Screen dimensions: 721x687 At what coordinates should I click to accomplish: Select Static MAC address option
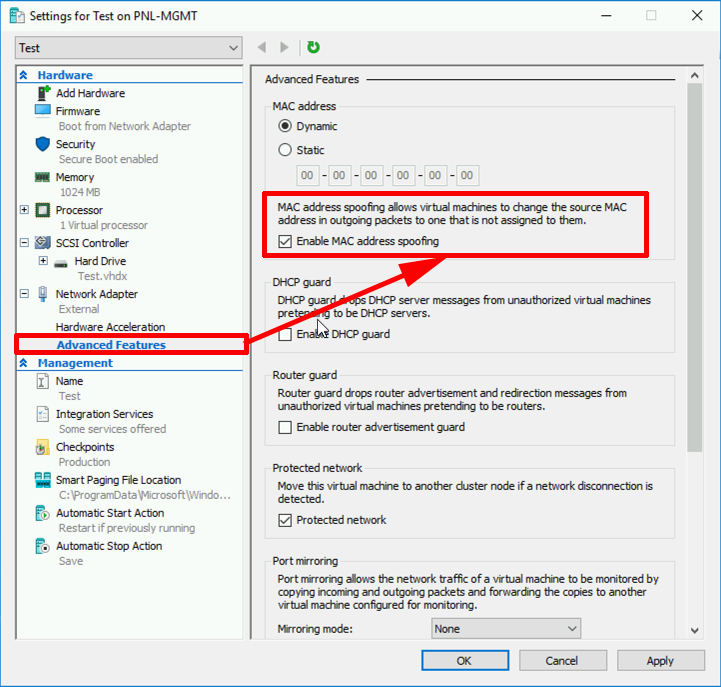click(285, 149)
